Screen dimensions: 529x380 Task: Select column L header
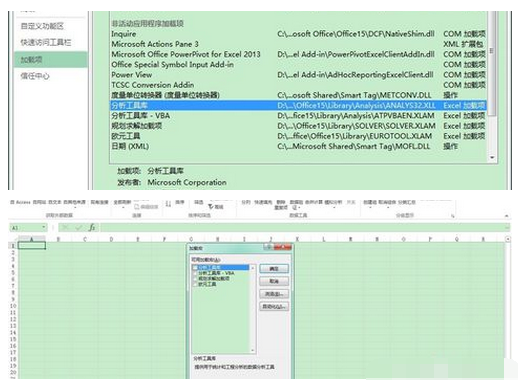coord(324,239)
